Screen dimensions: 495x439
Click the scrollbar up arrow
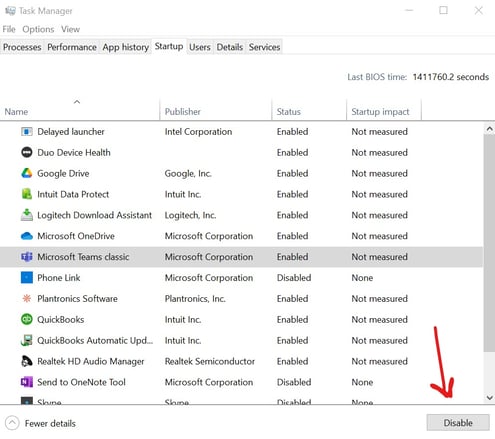click(x=489, y=129)
